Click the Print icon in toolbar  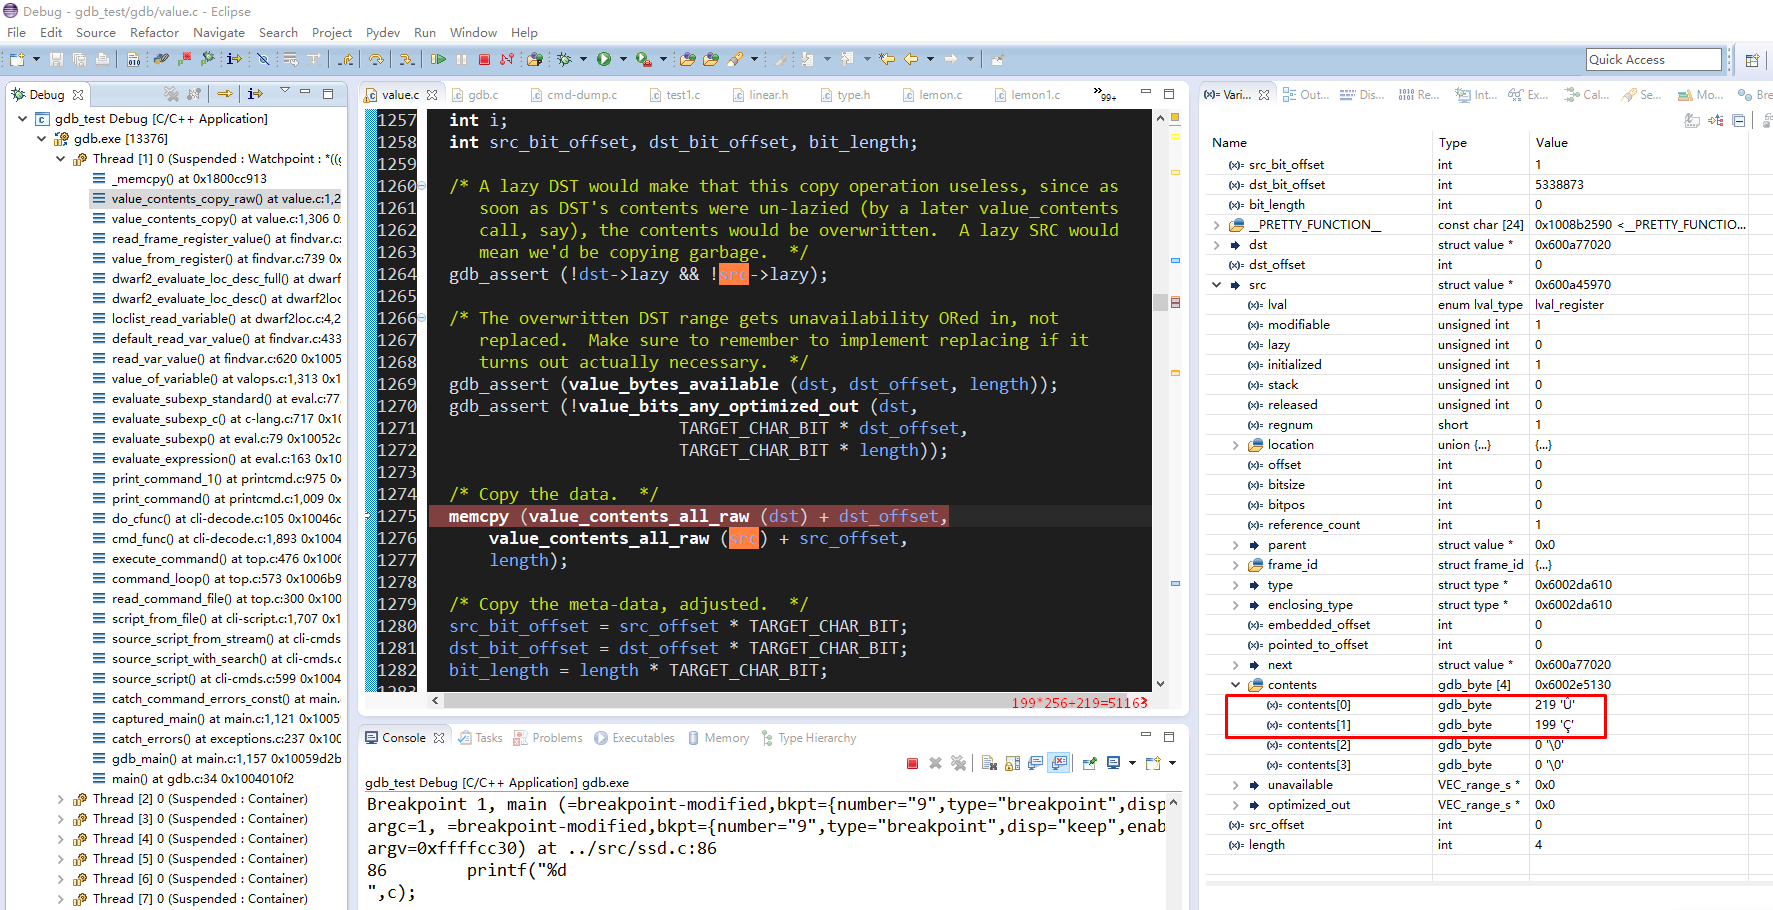click(x=103, y=60)
